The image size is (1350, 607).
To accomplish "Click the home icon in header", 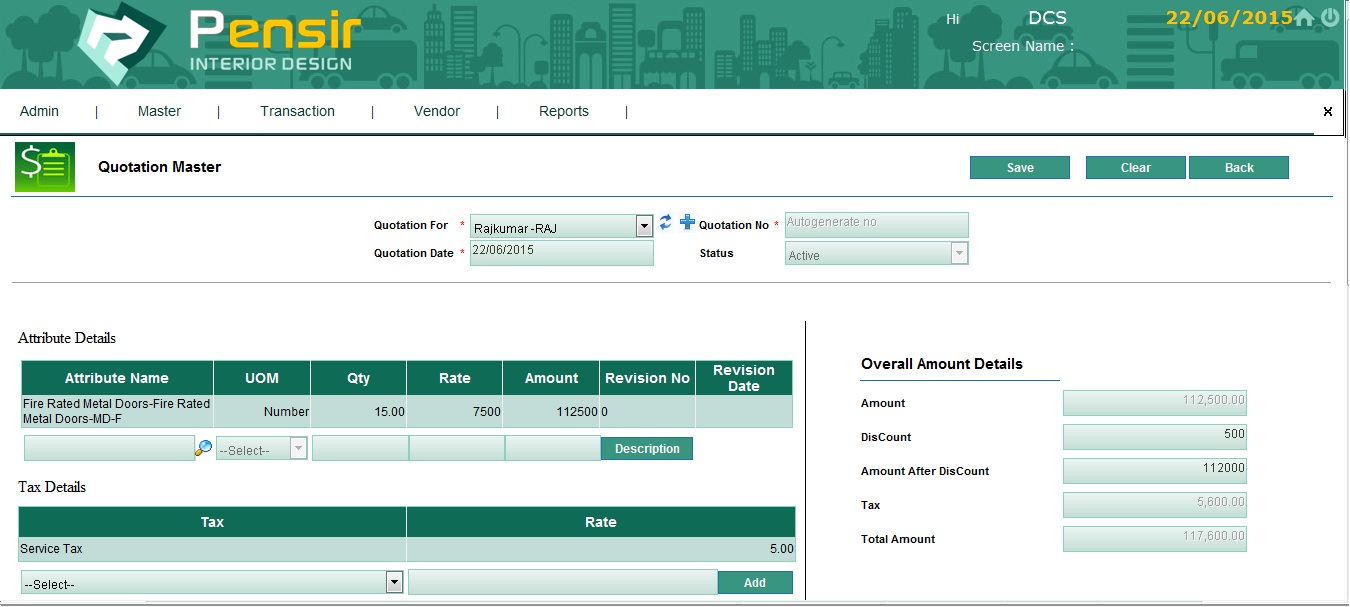I will click(1304, 18).
